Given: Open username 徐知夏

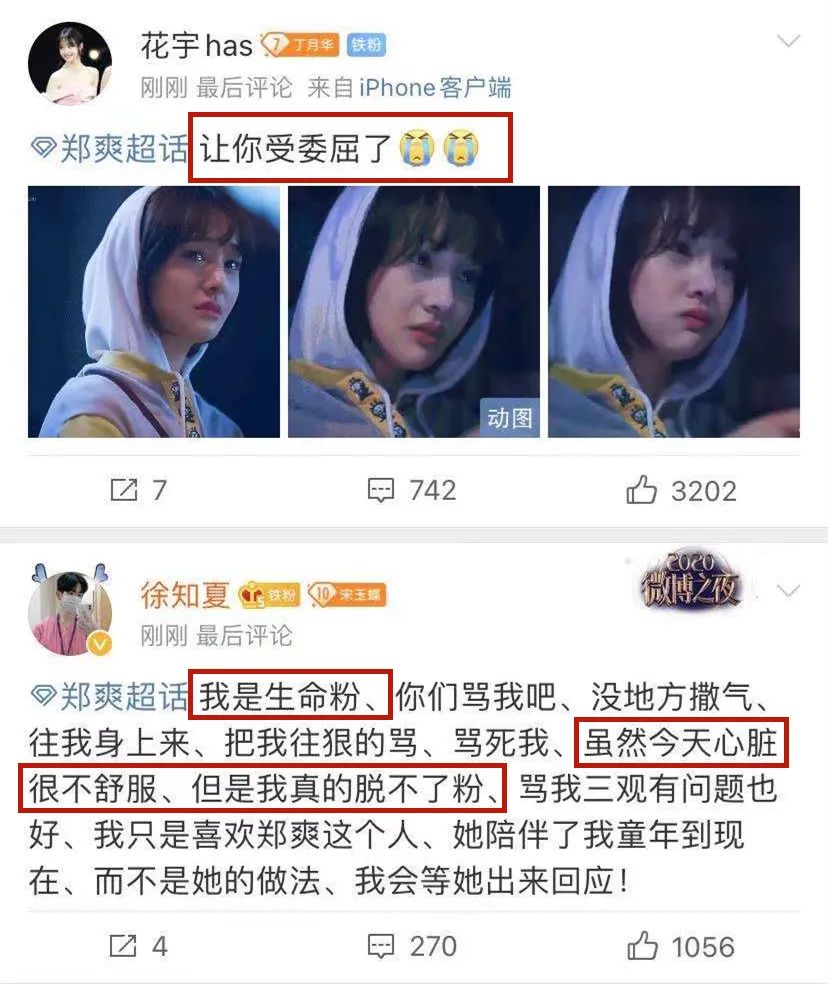Looking at the screenshot, I should coord(185,594).
